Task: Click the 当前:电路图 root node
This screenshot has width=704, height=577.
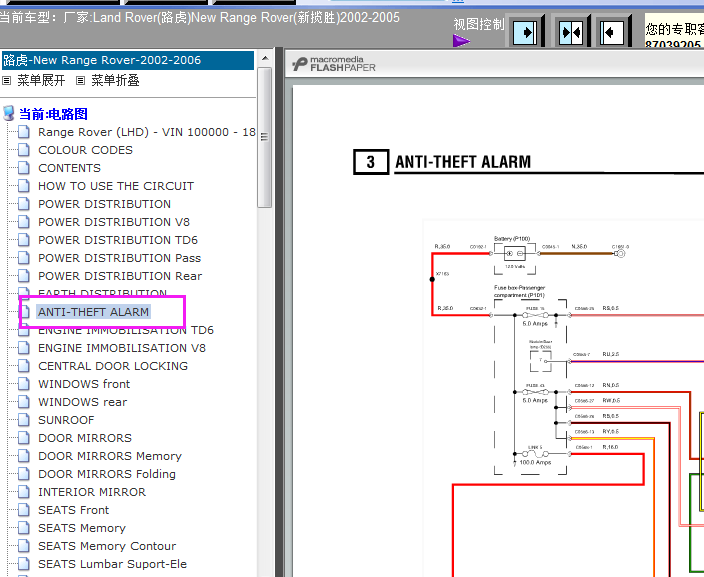Action: point(53,114)
